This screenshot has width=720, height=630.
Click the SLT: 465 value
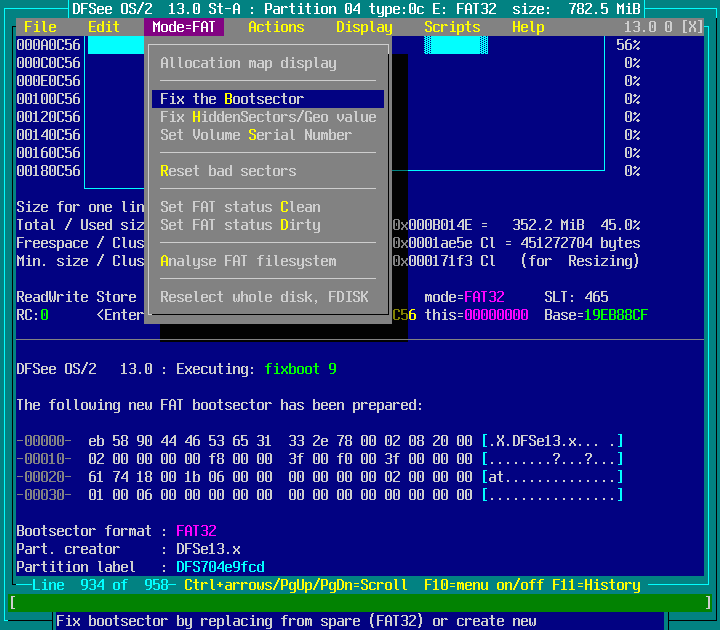pyautogui.click(x=576, y=297)
